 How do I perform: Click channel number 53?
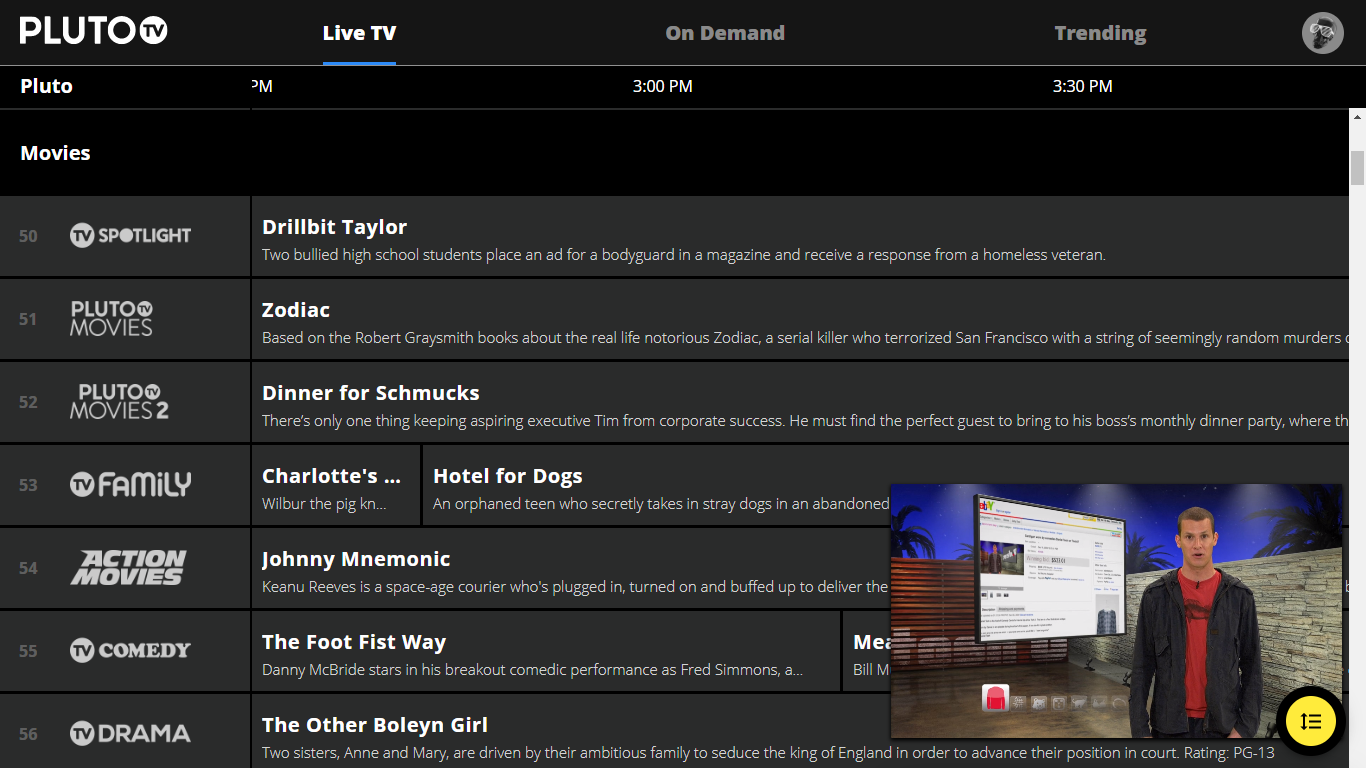(28, 485)
